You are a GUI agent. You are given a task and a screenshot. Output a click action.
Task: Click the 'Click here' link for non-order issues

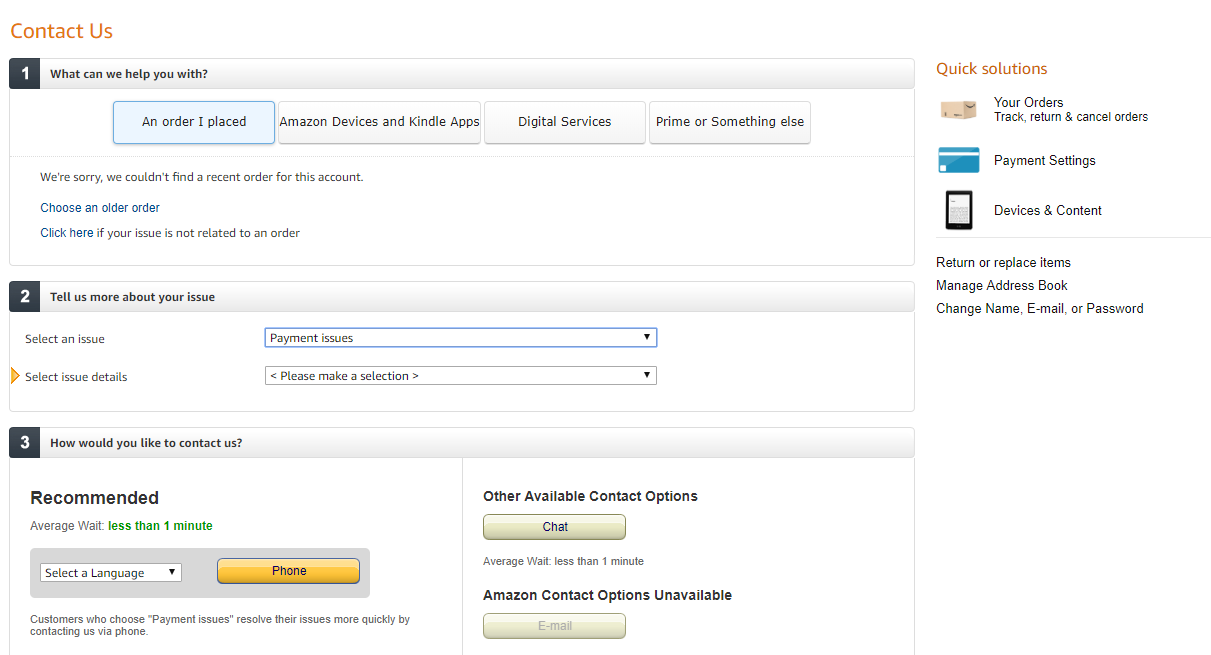pos(67,233)
